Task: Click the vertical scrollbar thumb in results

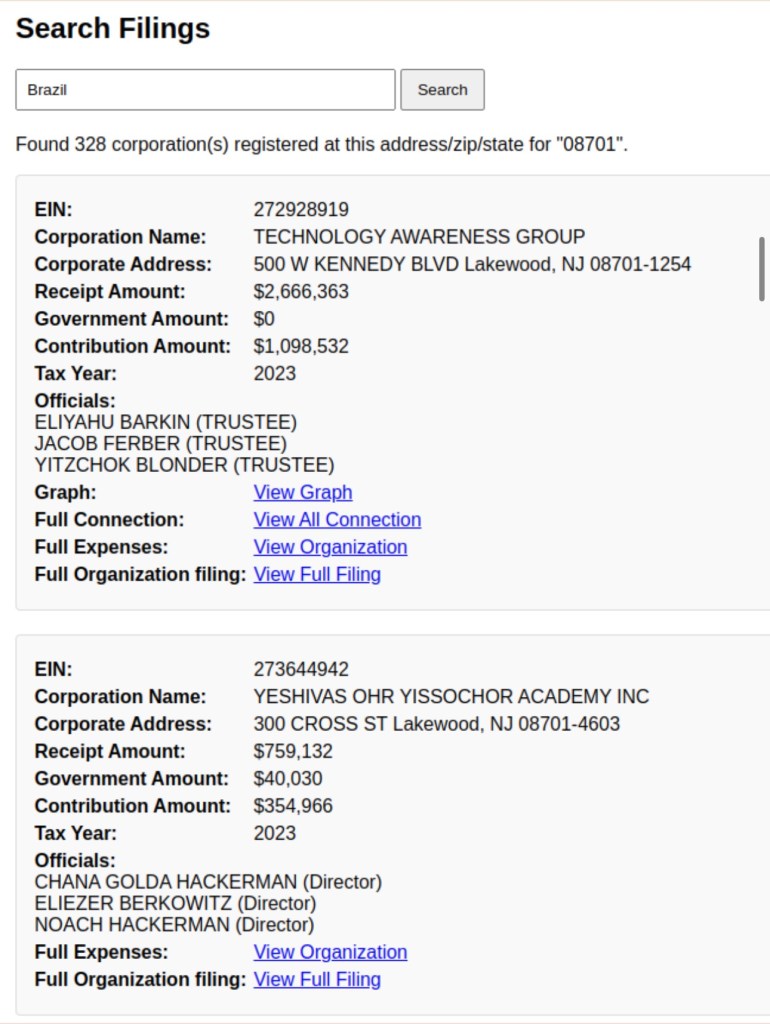Action: pos(762,268)
